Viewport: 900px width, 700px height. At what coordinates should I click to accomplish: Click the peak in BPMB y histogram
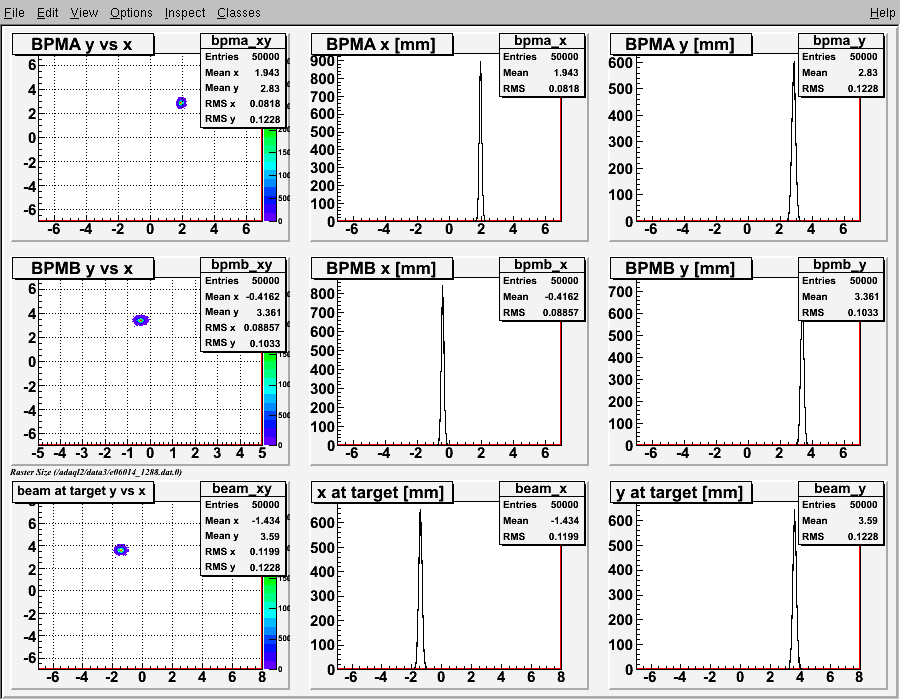(x=802, y=383)
